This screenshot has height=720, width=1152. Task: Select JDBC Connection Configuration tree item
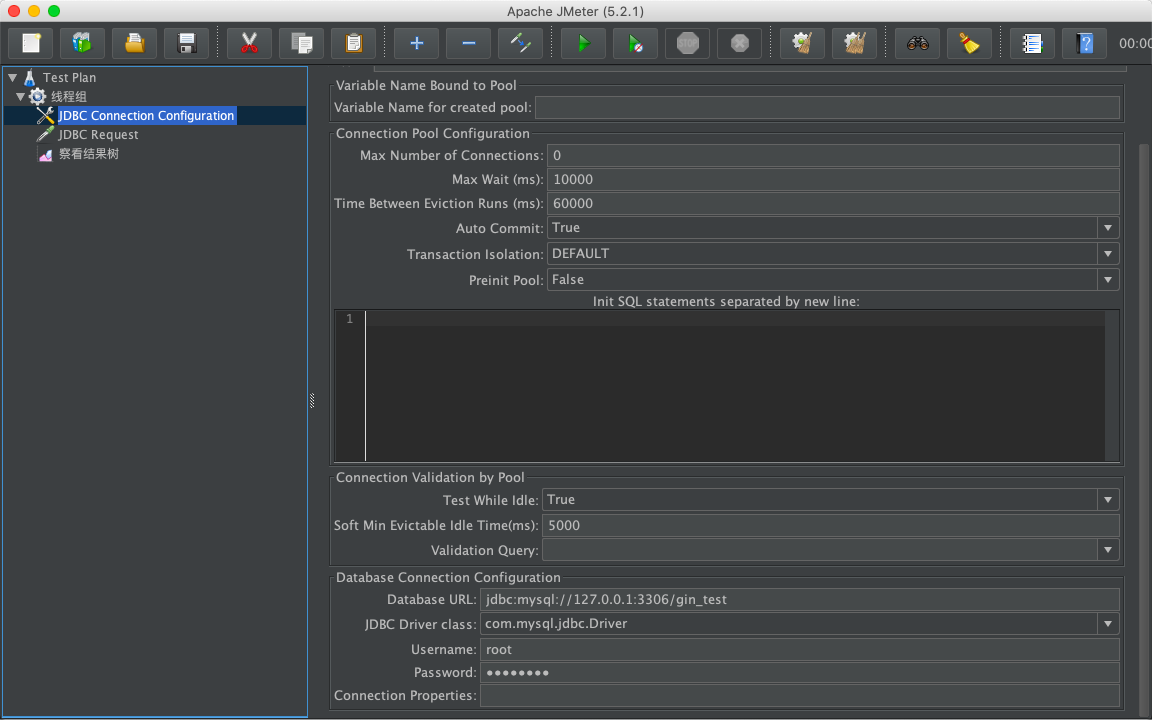[x=146, y=115]
